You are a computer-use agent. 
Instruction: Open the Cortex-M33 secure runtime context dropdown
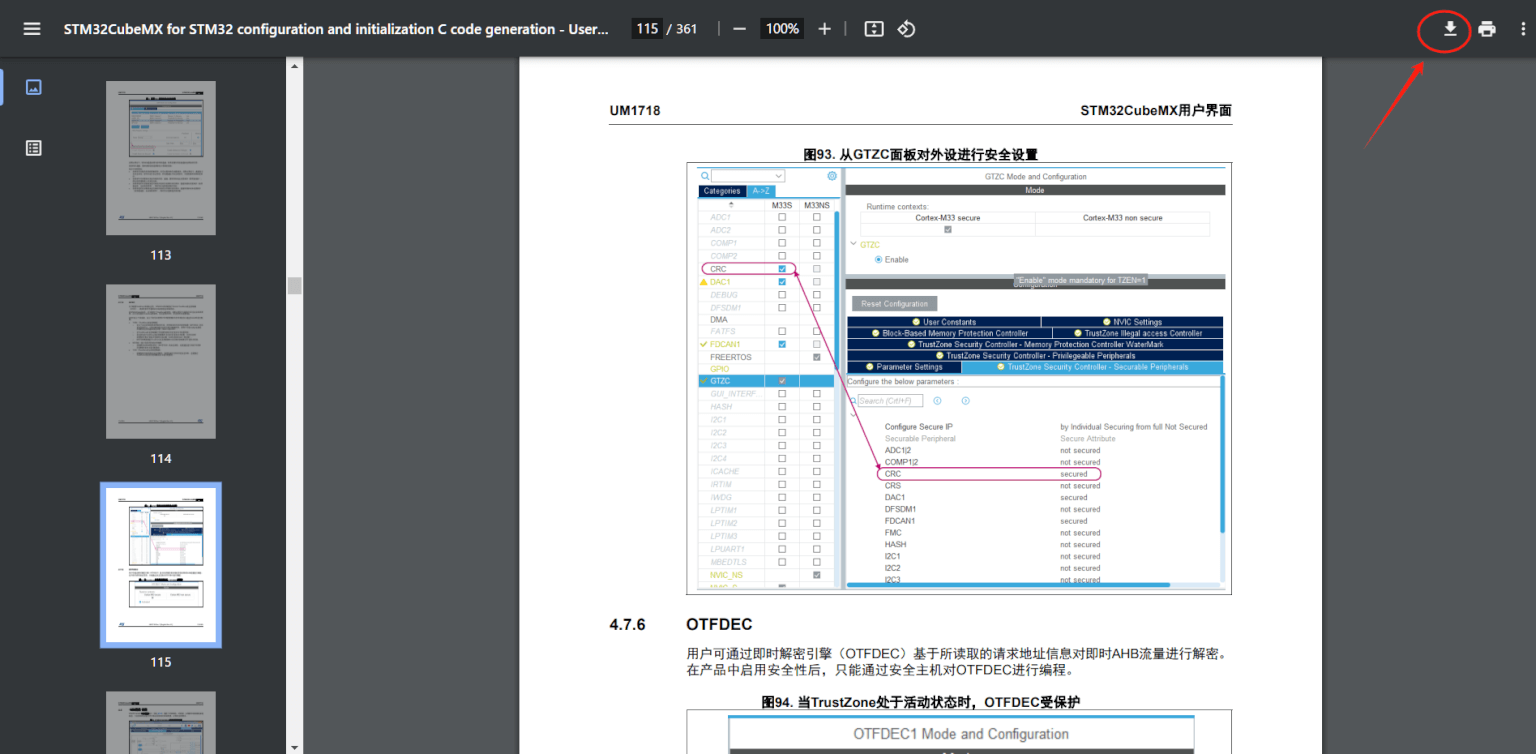(x=948, y=218)
